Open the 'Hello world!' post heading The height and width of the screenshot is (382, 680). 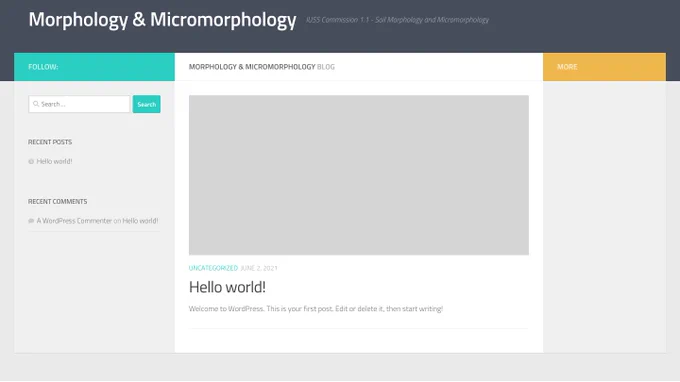pos(227,287)
